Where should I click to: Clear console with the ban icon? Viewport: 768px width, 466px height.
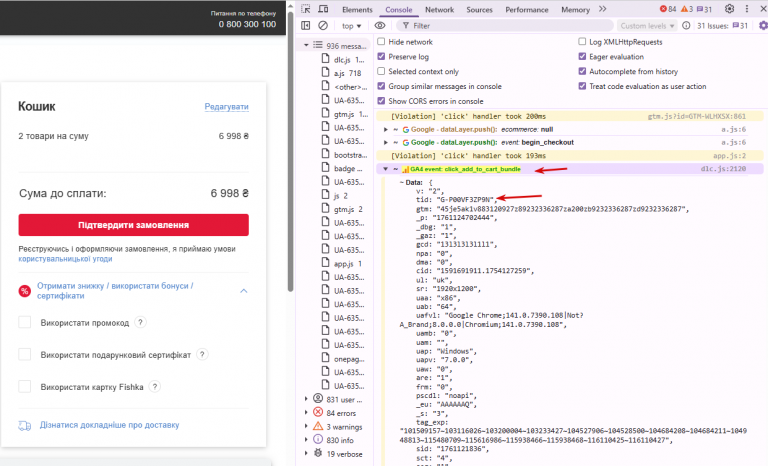[323, 25]
